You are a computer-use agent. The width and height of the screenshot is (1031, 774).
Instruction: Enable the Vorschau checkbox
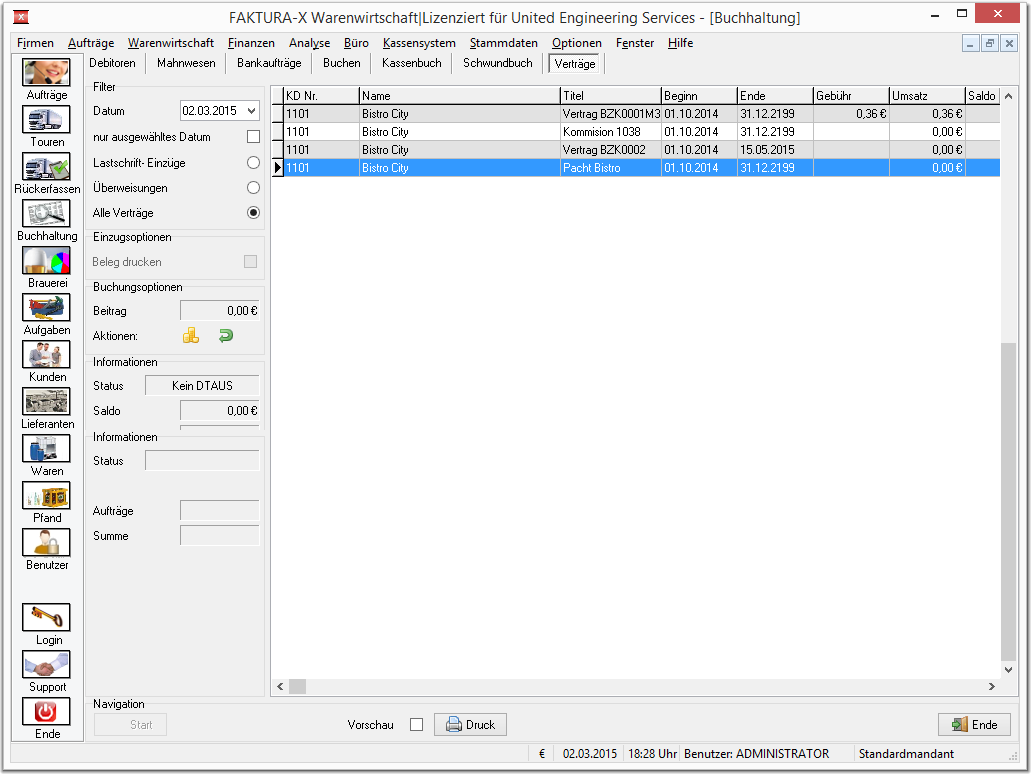tap(416, 725)
